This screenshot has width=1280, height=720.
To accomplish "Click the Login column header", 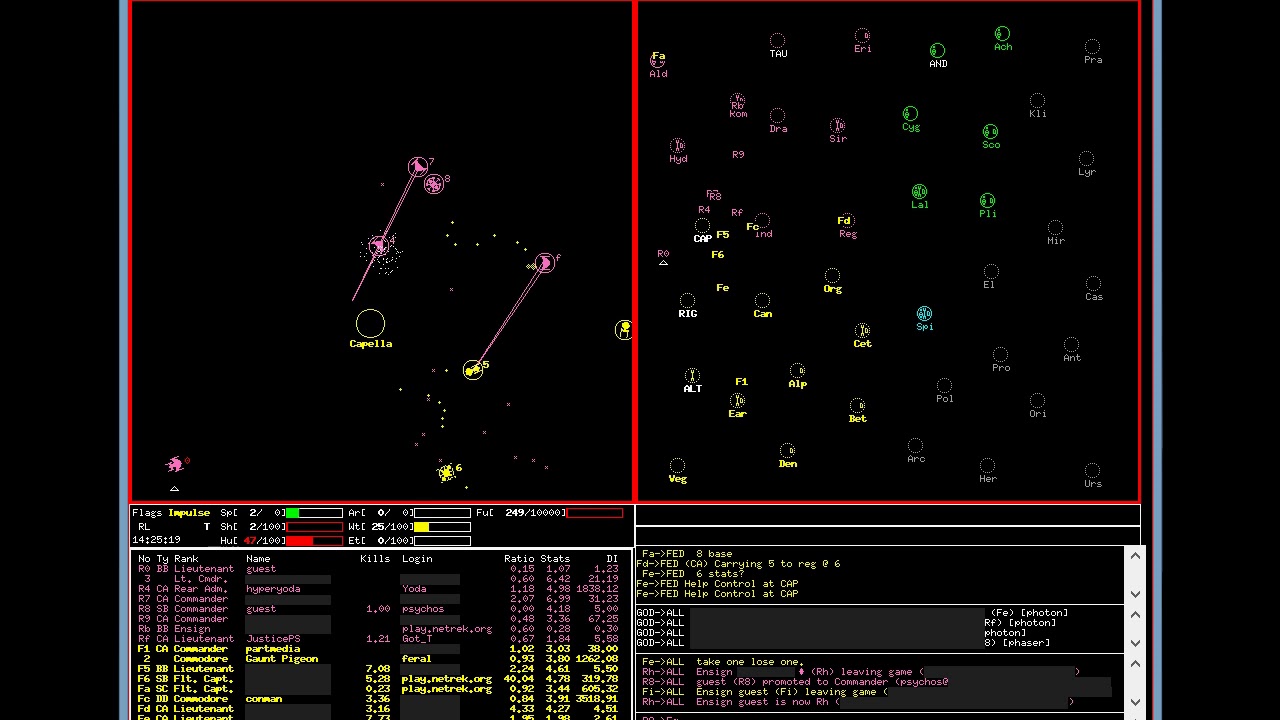I will pyautogui.click(x=417, y=559).
